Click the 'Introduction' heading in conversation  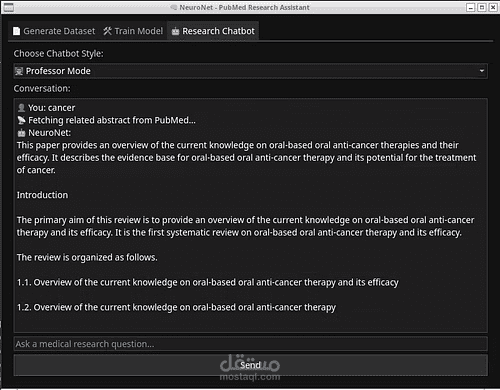click(42, 195)
